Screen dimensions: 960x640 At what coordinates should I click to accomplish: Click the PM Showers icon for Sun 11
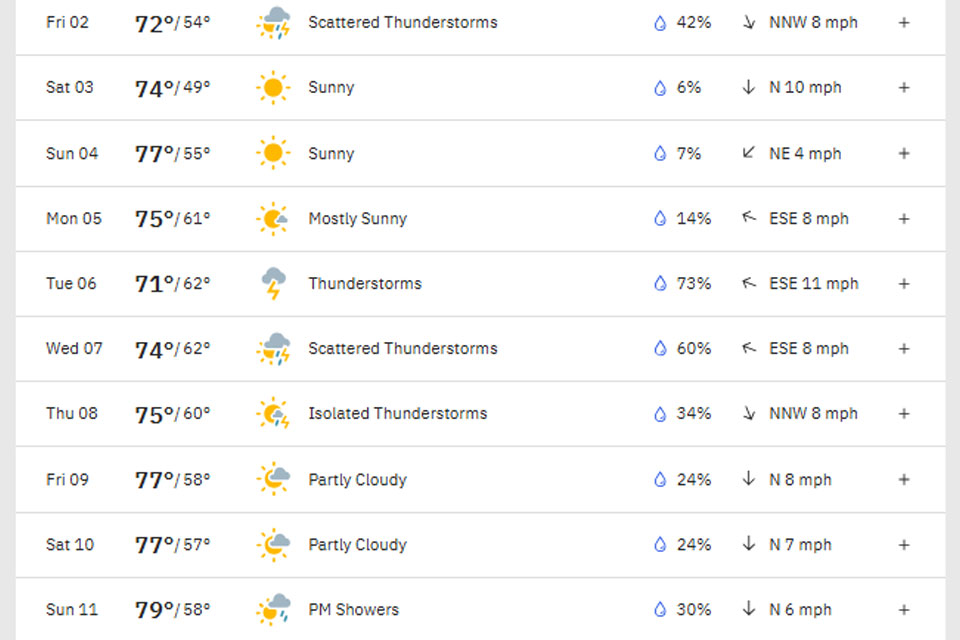pyautogui.click(x=273, y=609)
